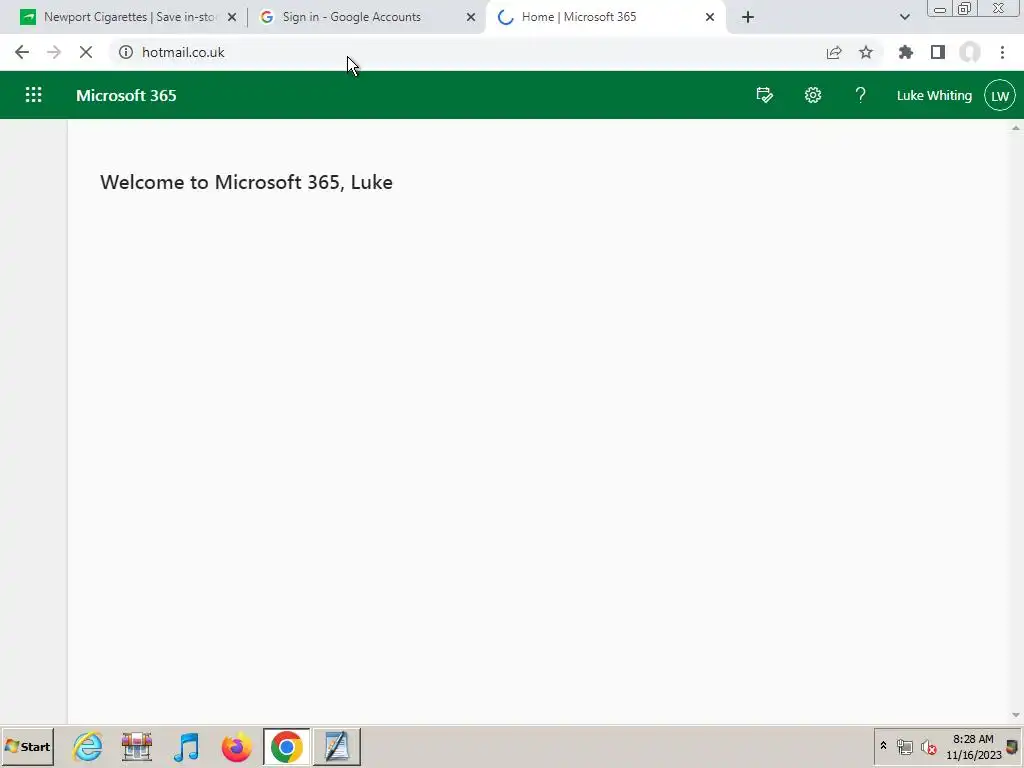
Task: Open the My Day calendar check icon
Action: (764, 95)
